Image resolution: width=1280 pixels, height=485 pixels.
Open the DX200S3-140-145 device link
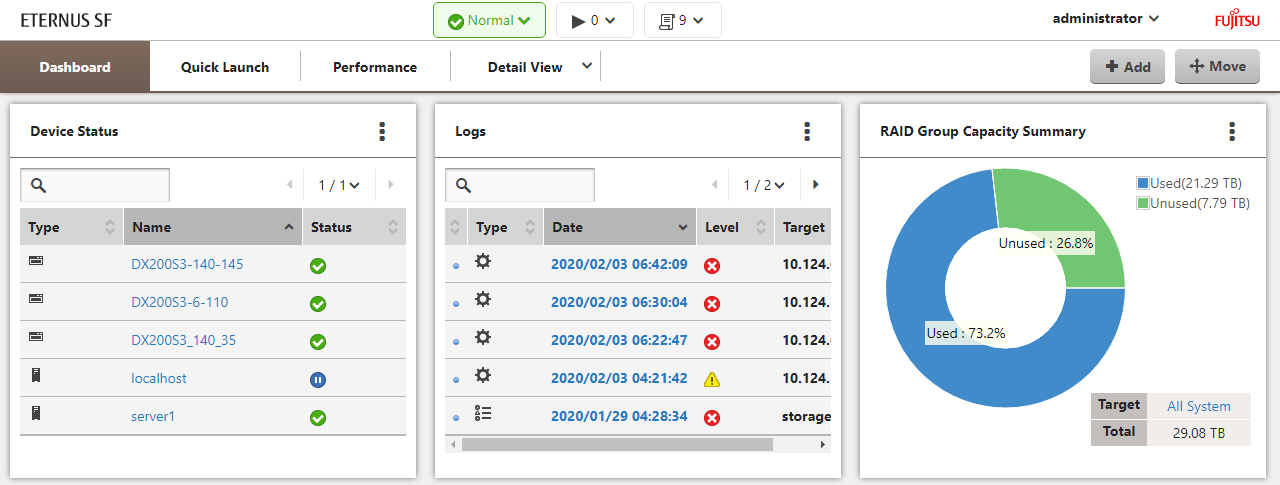(x=187, y=264)
